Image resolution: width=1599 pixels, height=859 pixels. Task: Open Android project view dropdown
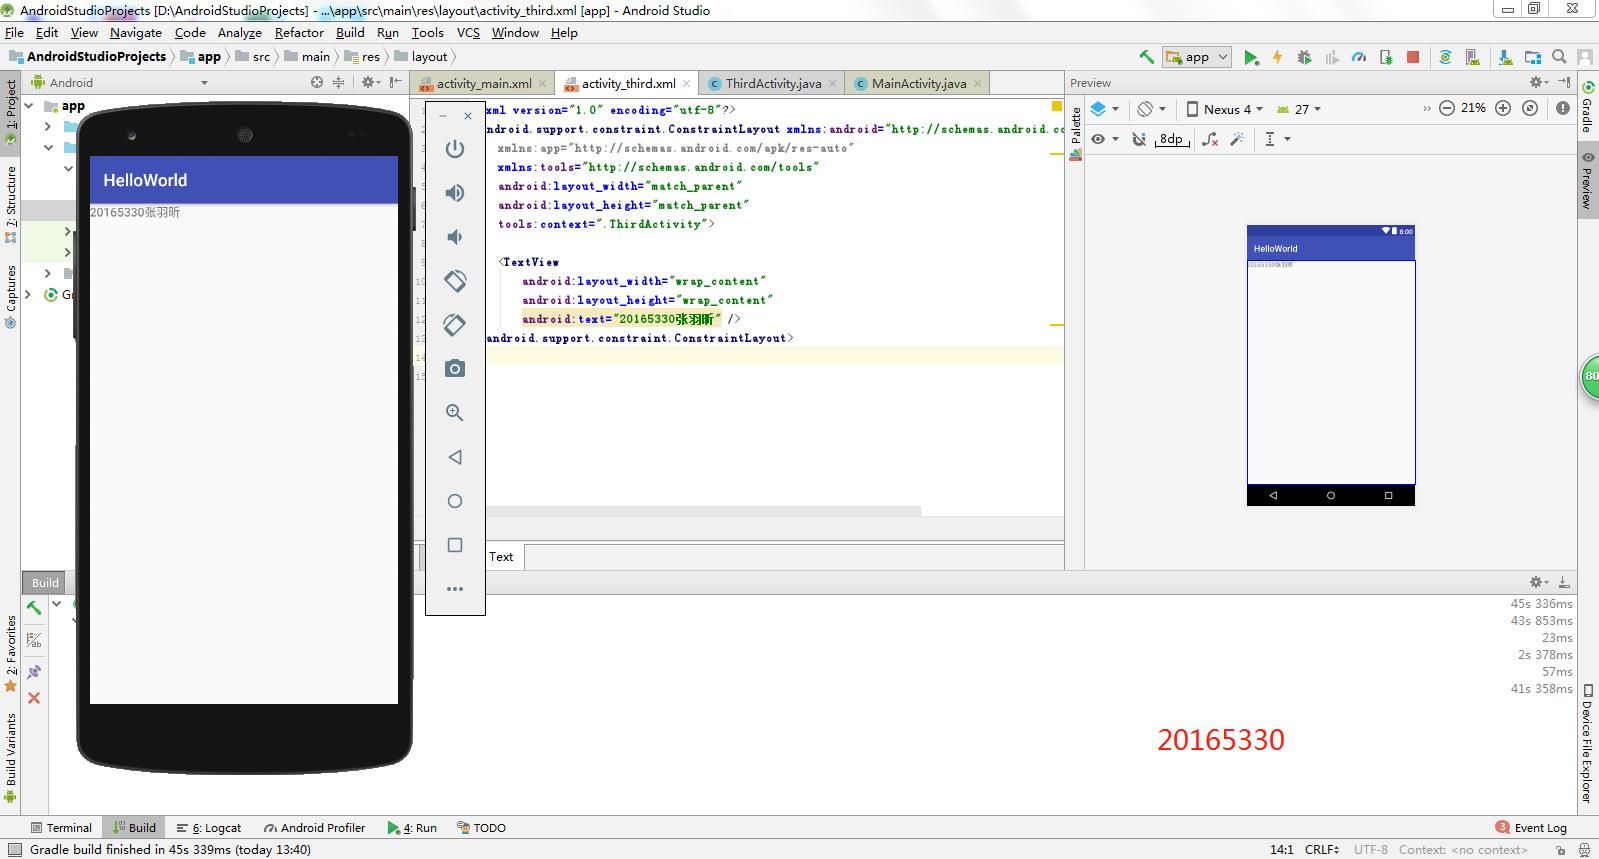[120, 83]
